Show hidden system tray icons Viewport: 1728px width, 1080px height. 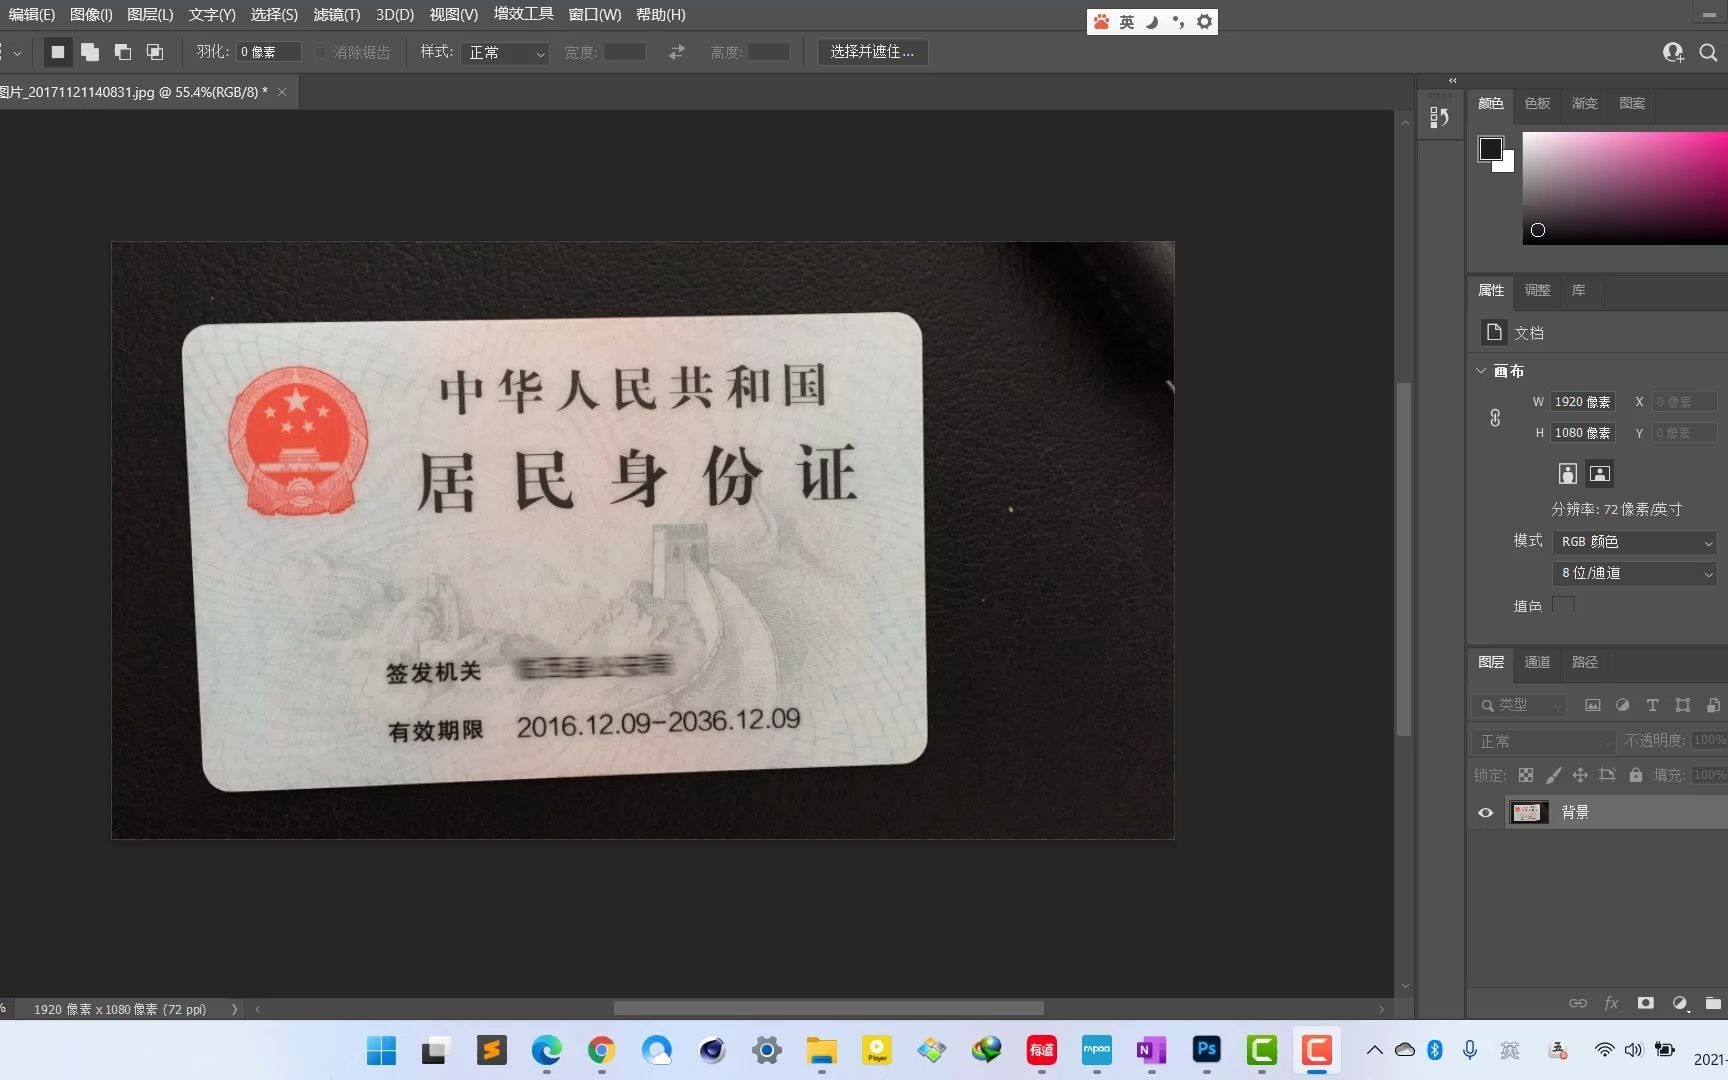point(1375,1050)
